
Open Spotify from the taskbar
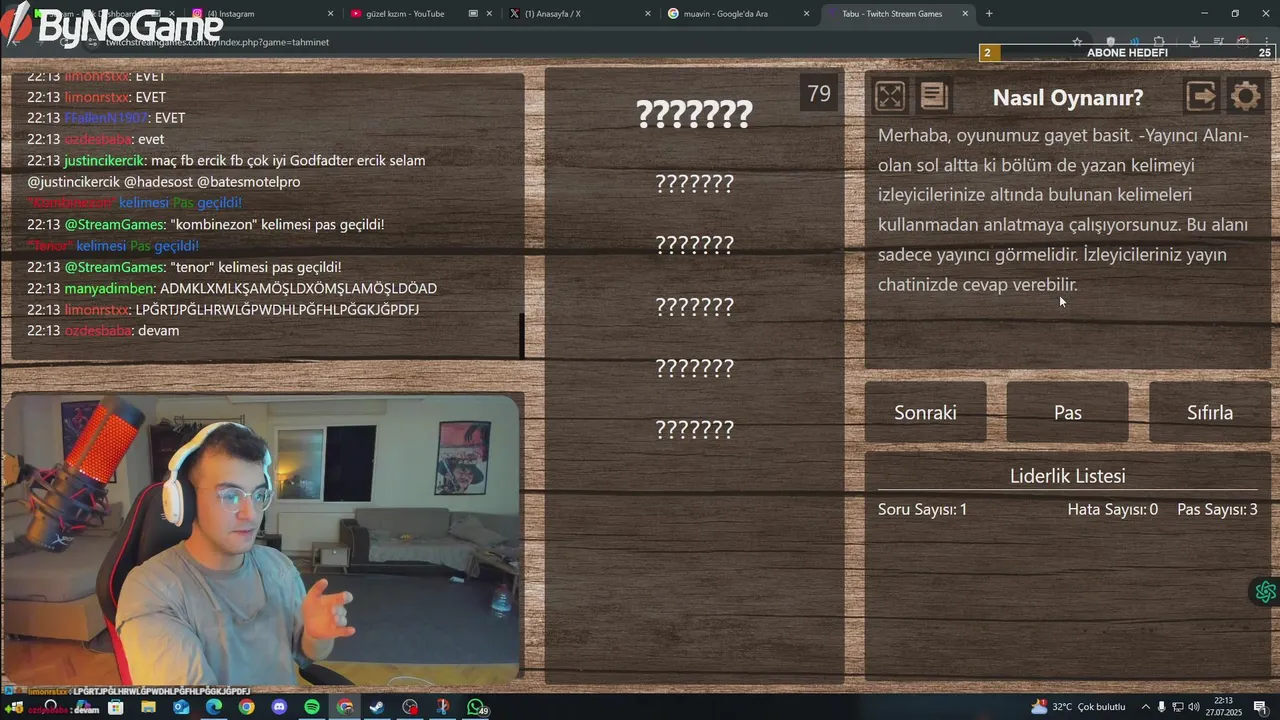312,707
